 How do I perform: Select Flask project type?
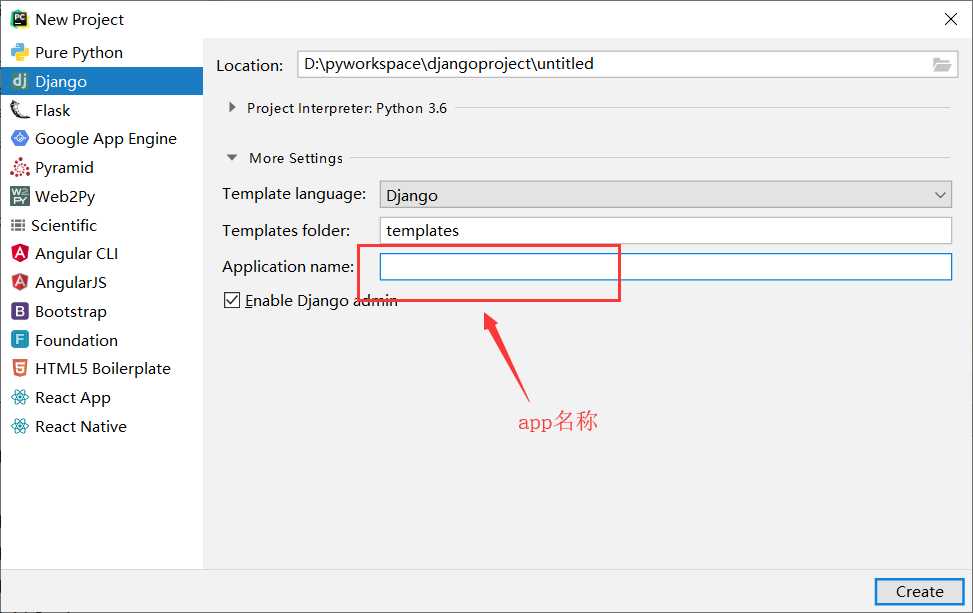click(102, 110)
